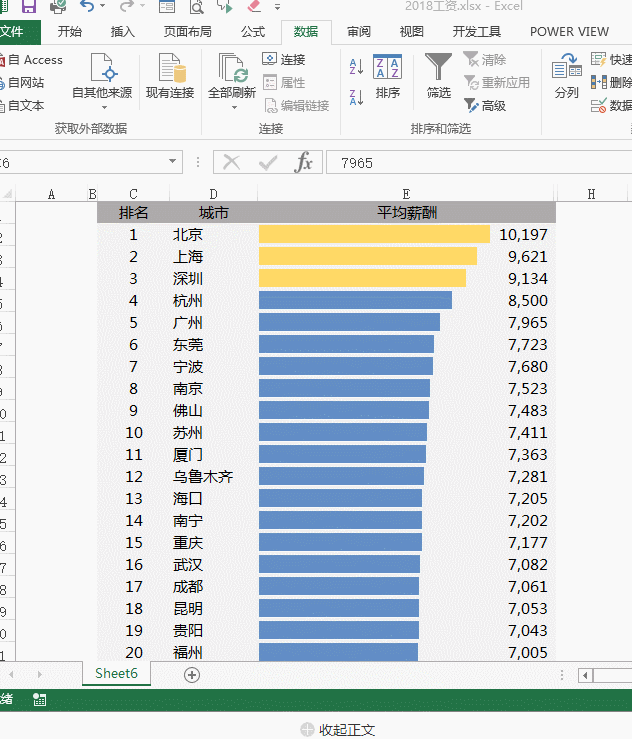Add a new sheet with plus button
The height and width of the screenshot is (739, 632).
(x=192, y=675)
